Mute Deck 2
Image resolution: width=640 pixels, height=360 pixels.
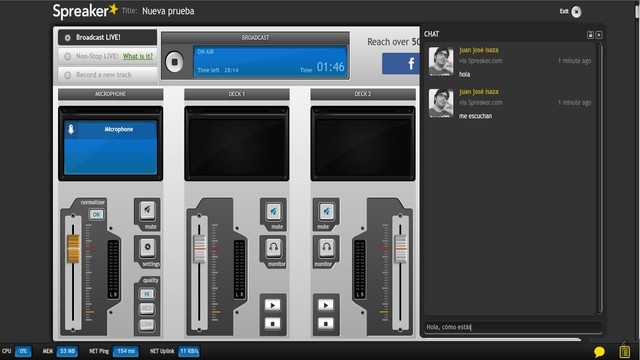point(326,211)
